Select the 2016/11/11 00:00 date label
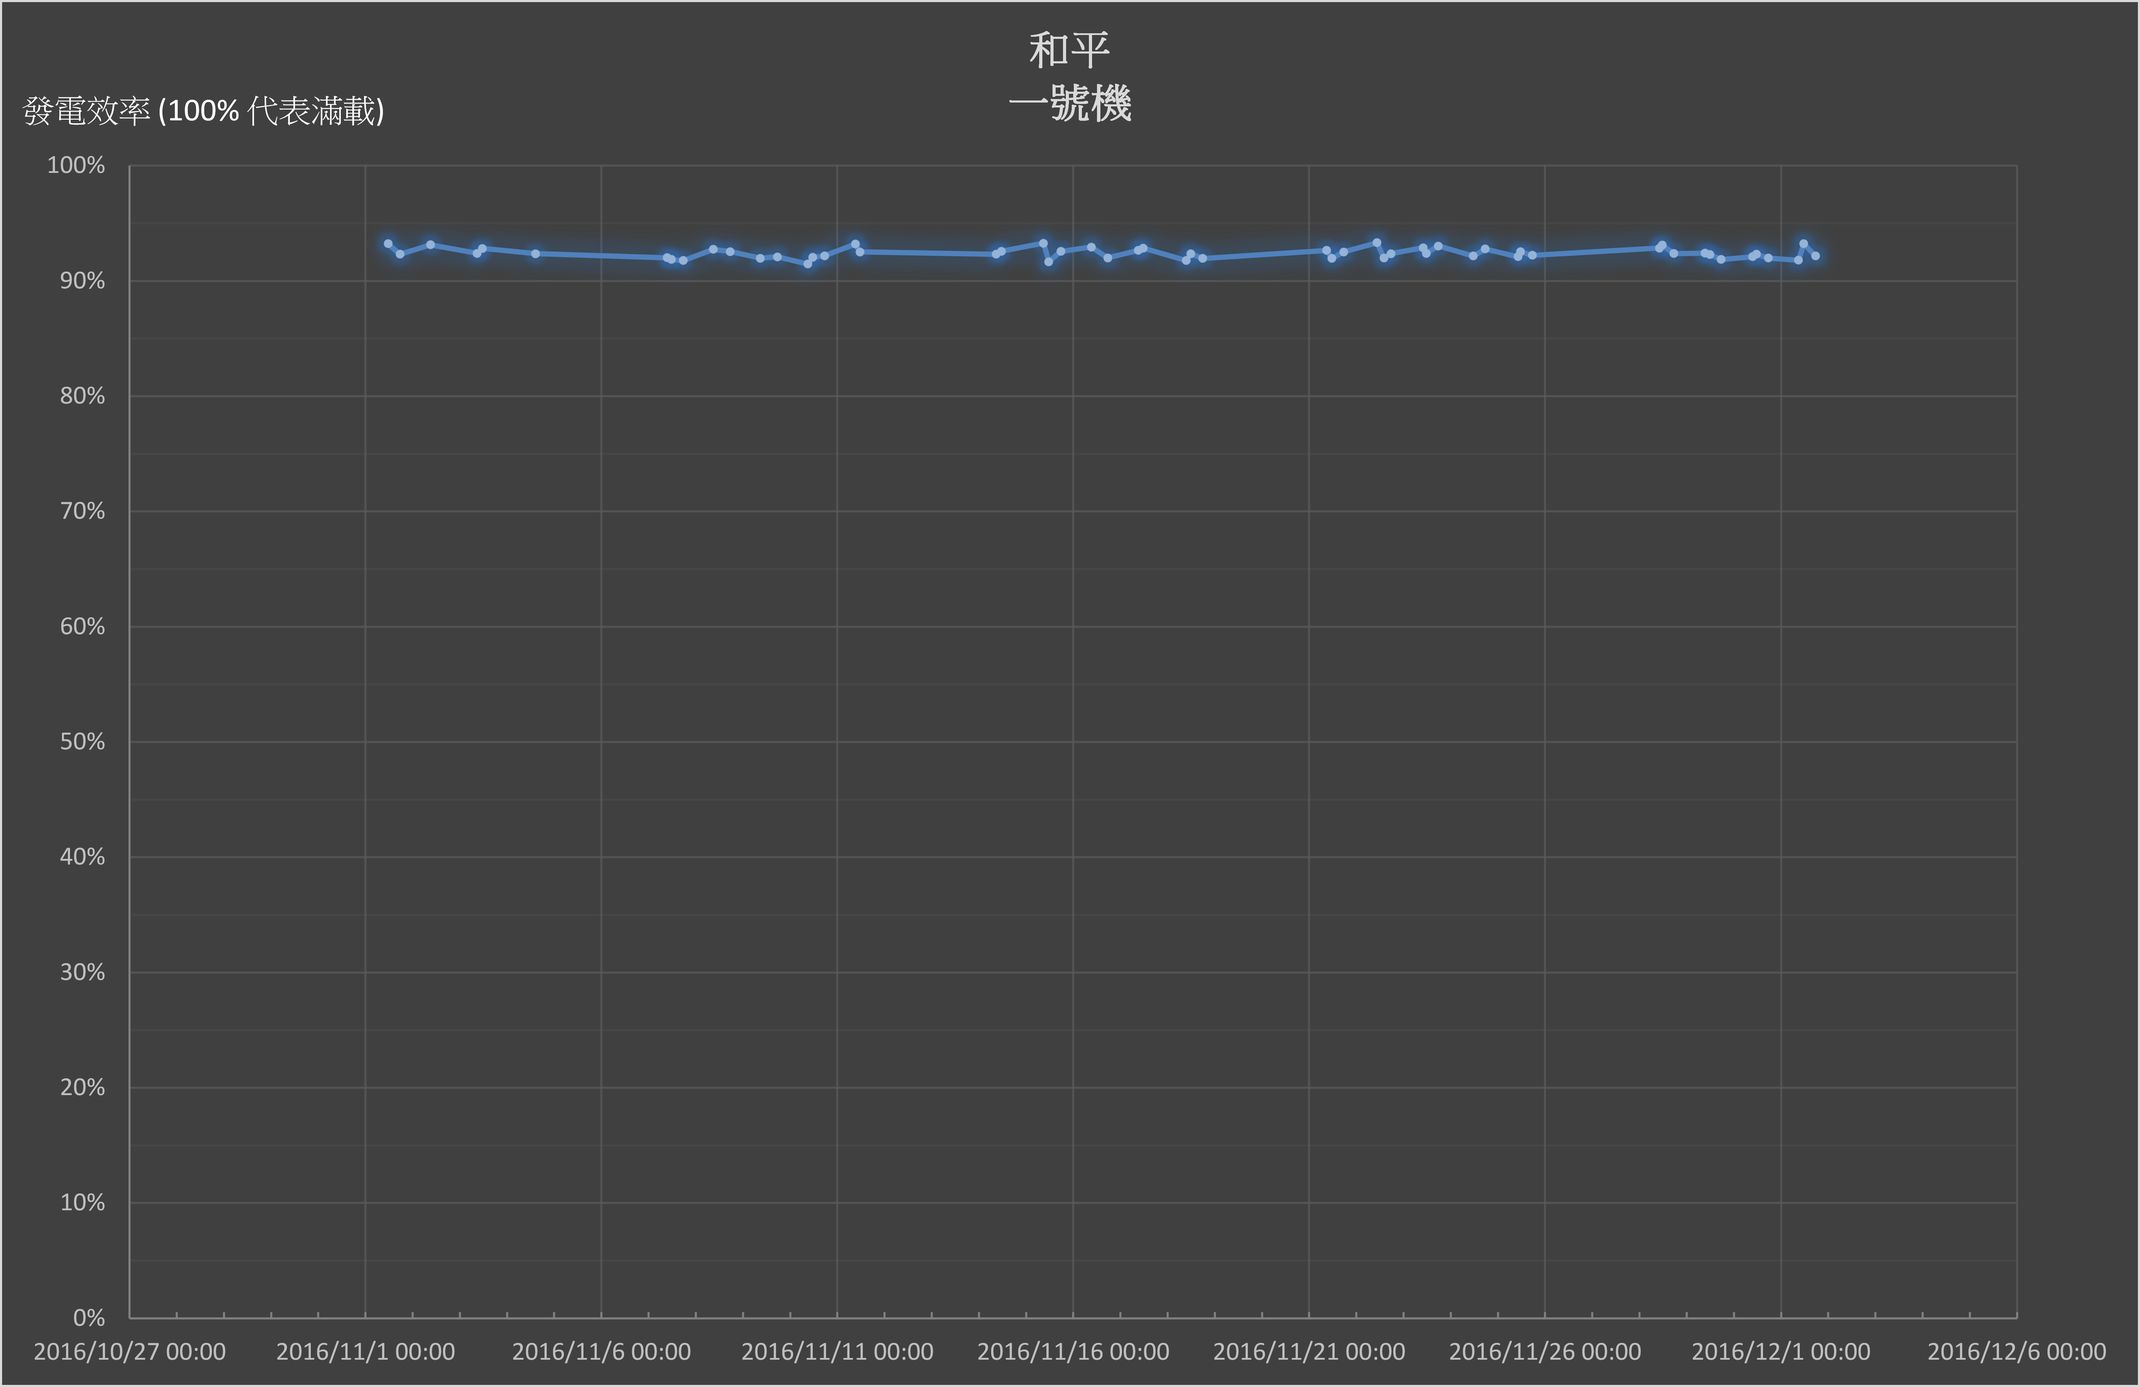Screen dimensions: 2140x1387 pos(837,1352)
